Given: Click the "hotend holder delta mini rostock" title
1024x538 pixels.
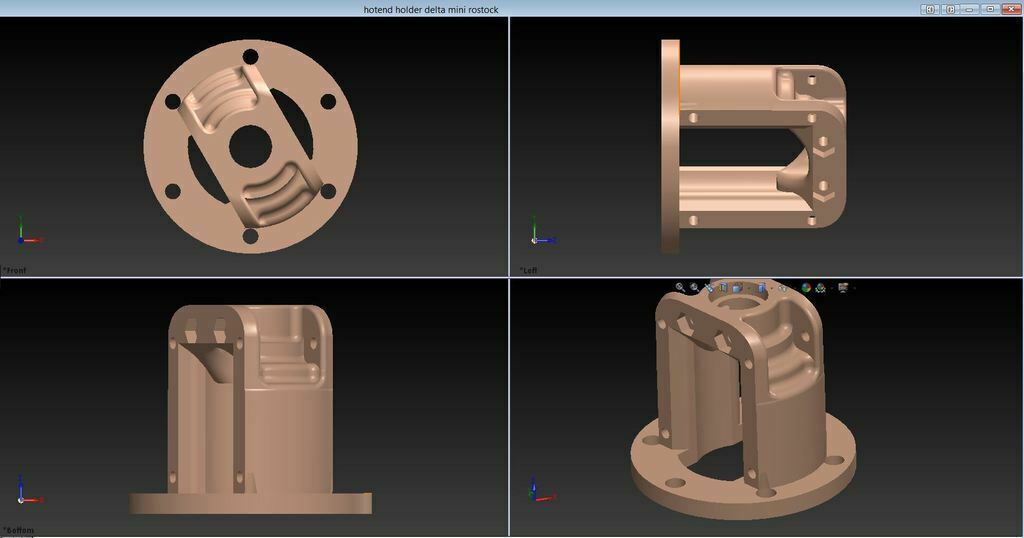Looking at the screenshot, I should coord(430,10).
